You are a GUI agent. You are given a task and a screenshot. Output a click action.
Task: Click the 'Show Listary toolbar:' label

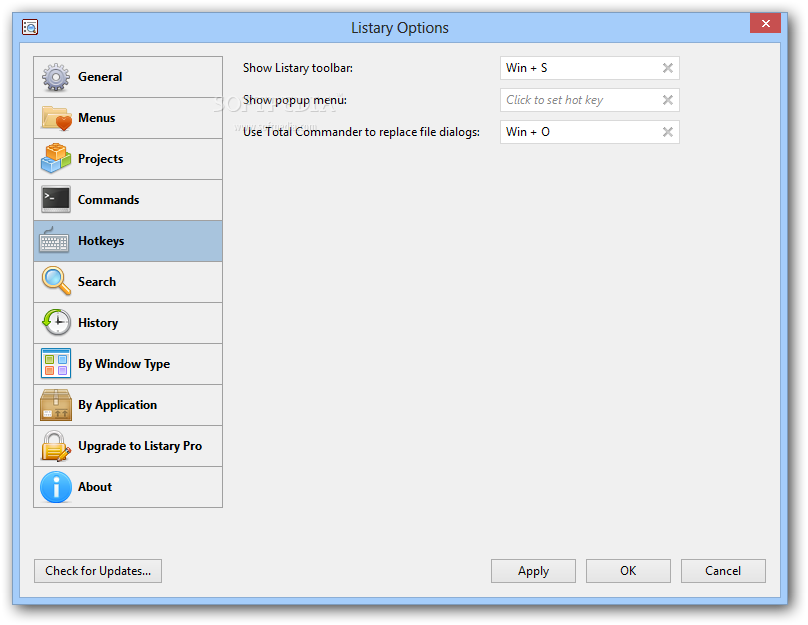point(298,68)
